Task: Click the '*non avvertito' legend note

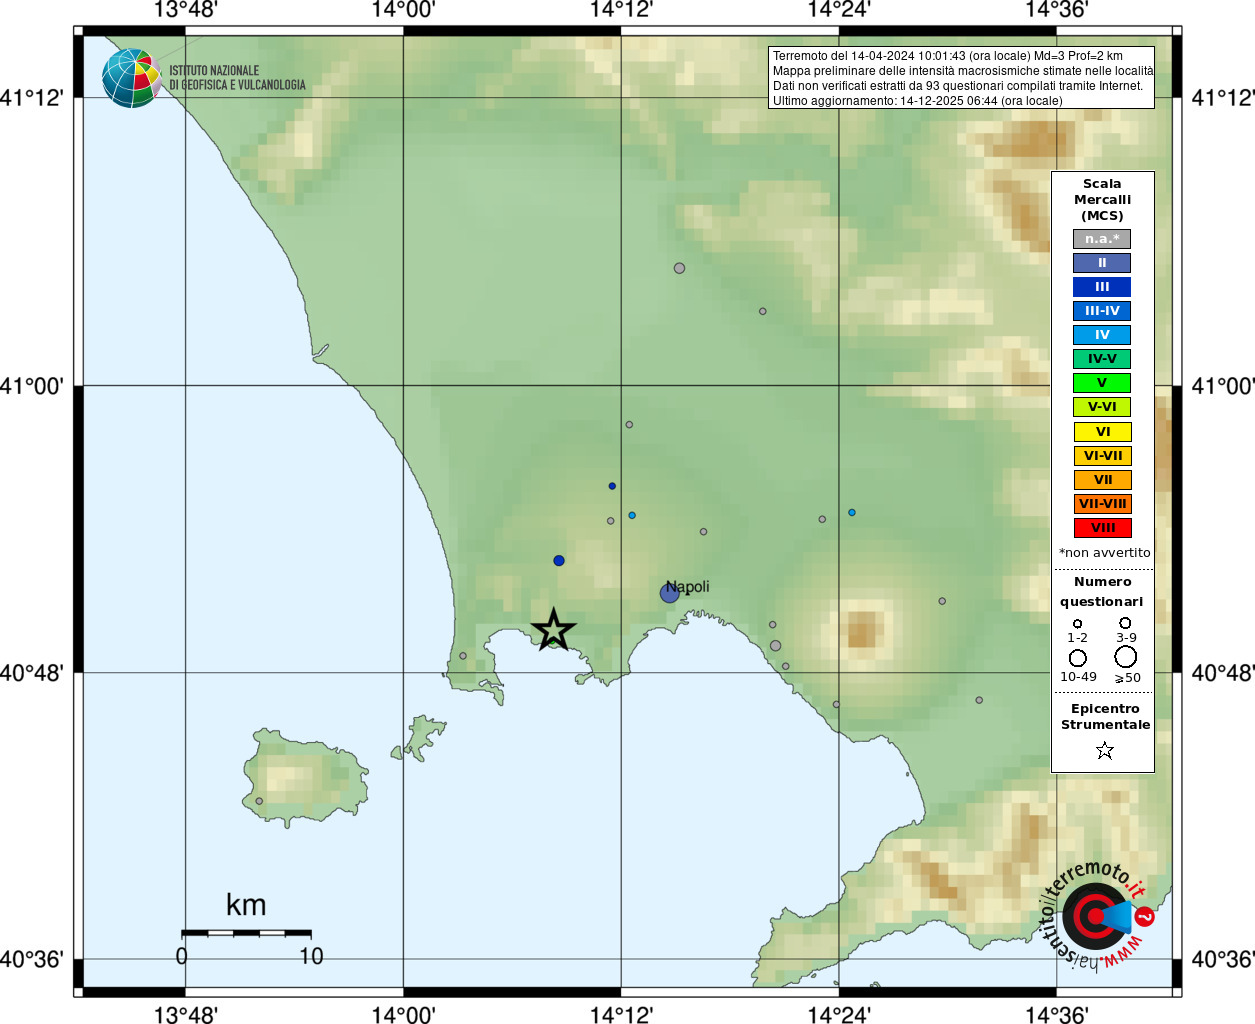Action: (x=1105, y=553)
